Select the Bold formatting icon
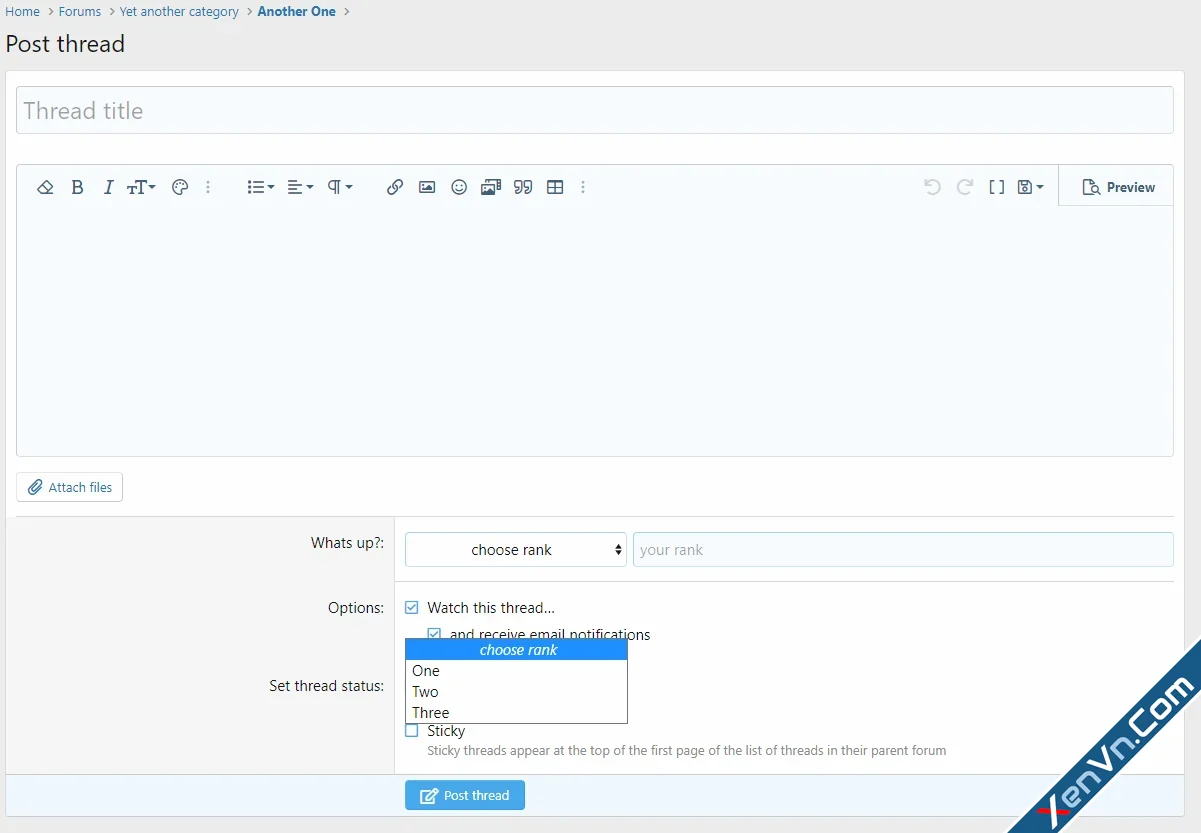The height and width of the screenshot is (833, 1201). pyautogui.click(x=77, y=187)
